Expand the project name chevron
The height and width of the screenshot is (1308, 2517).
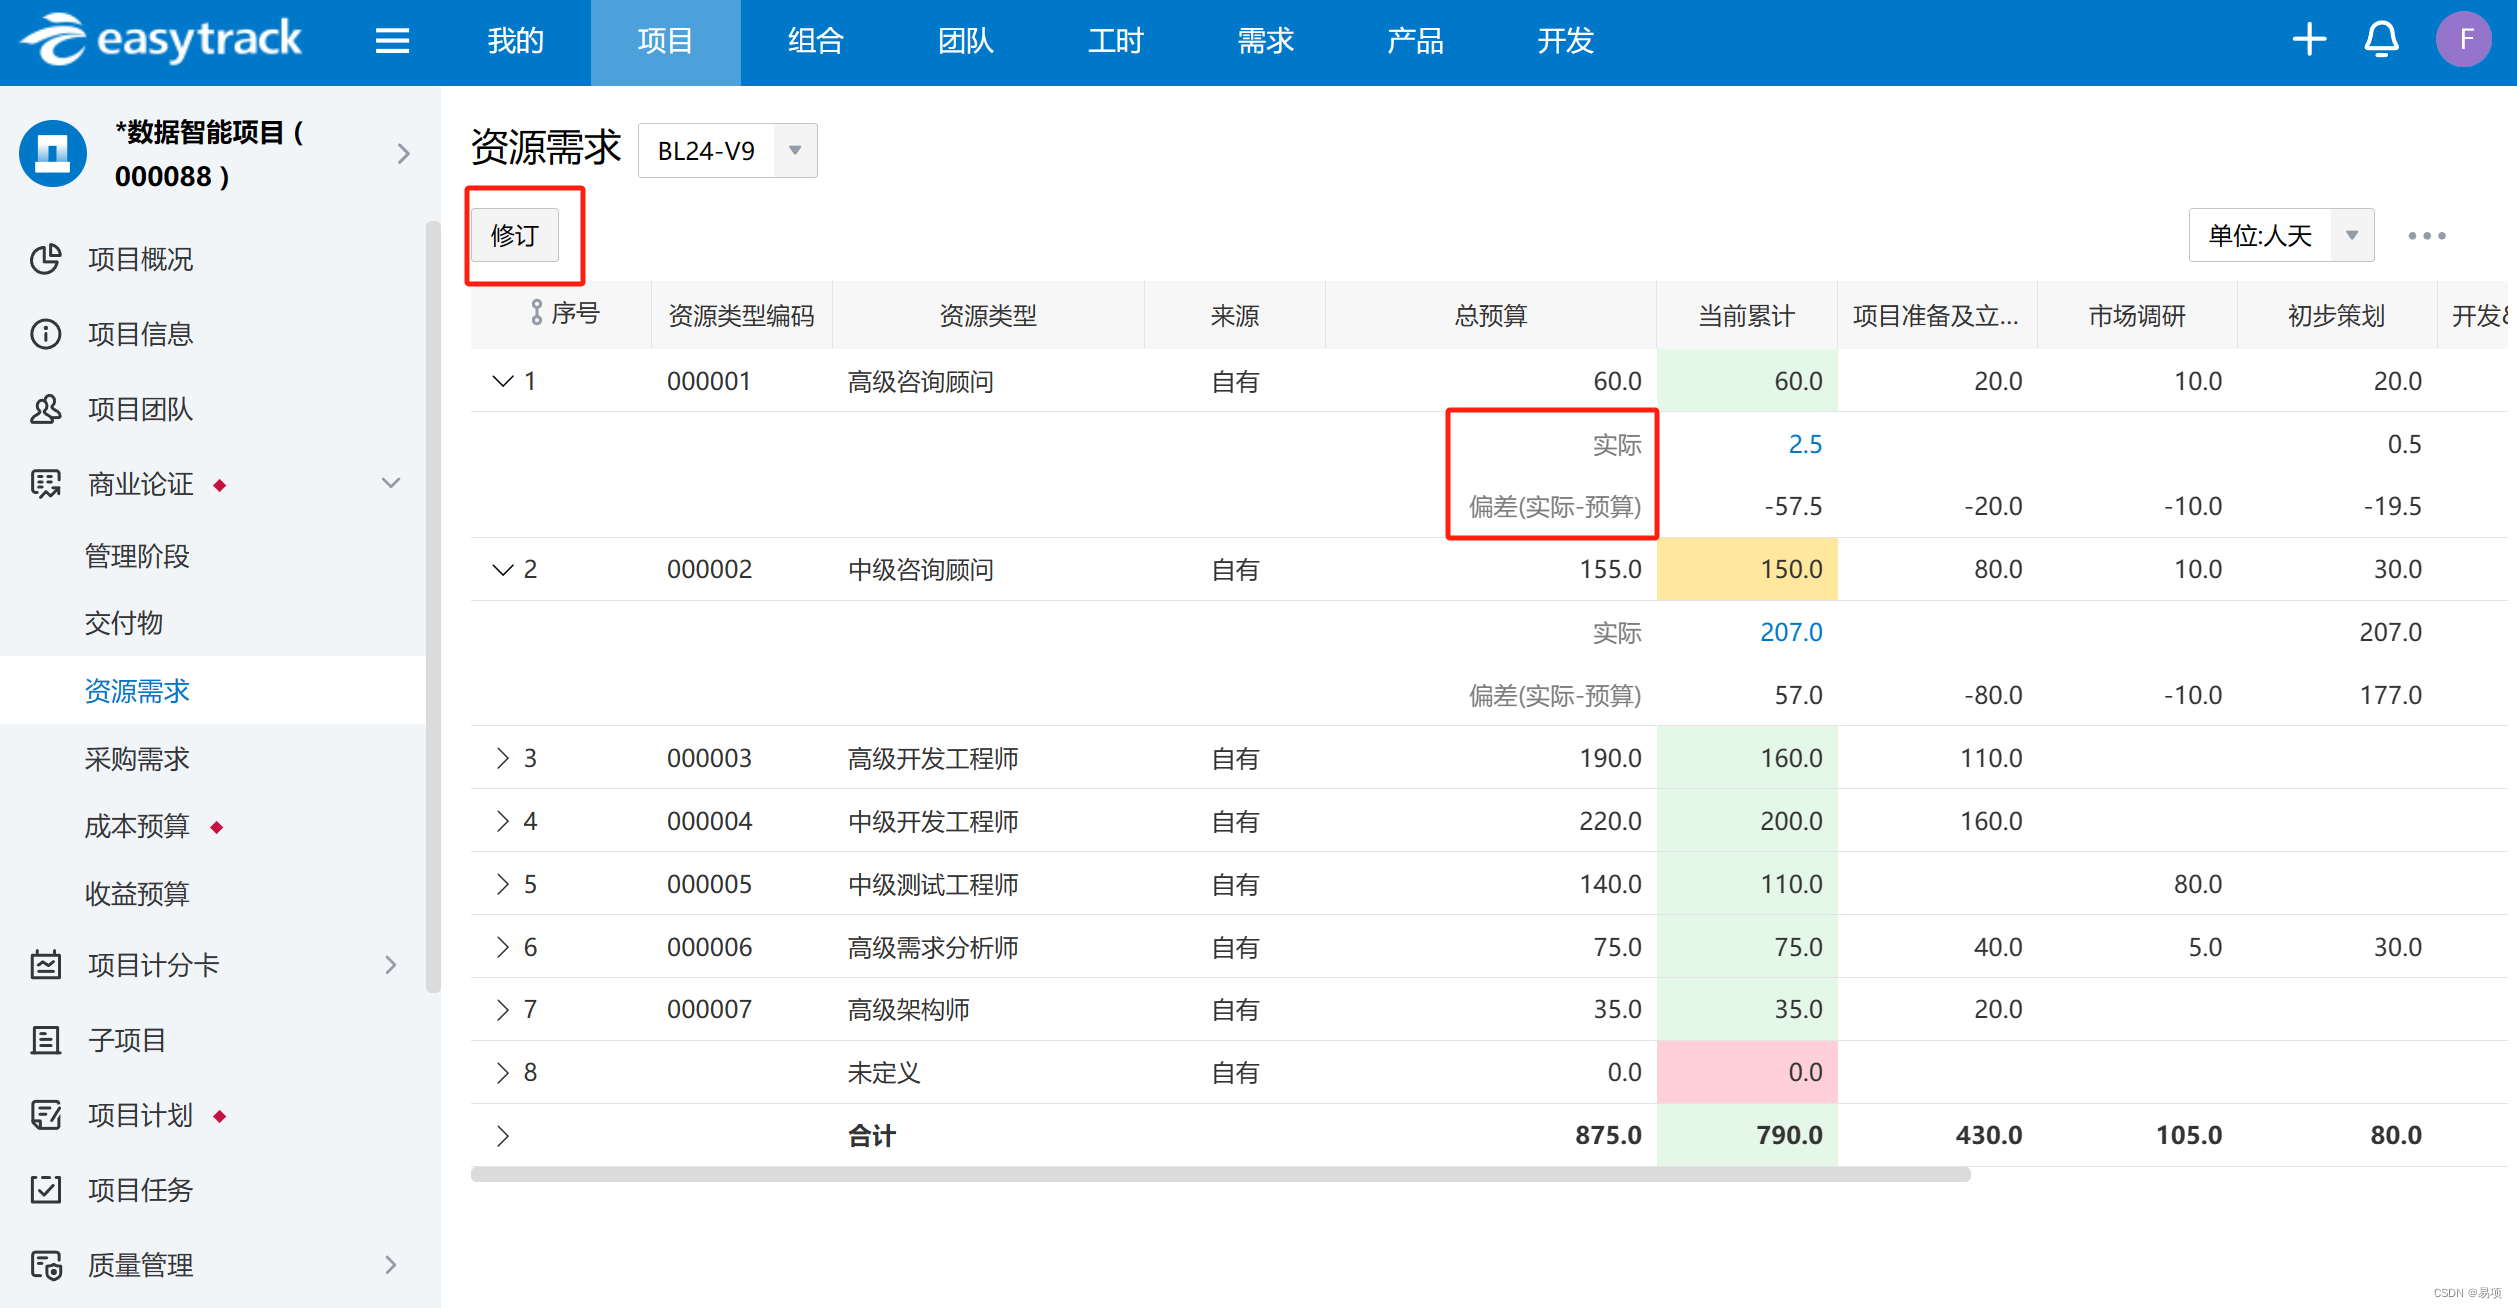pos(403,154)
